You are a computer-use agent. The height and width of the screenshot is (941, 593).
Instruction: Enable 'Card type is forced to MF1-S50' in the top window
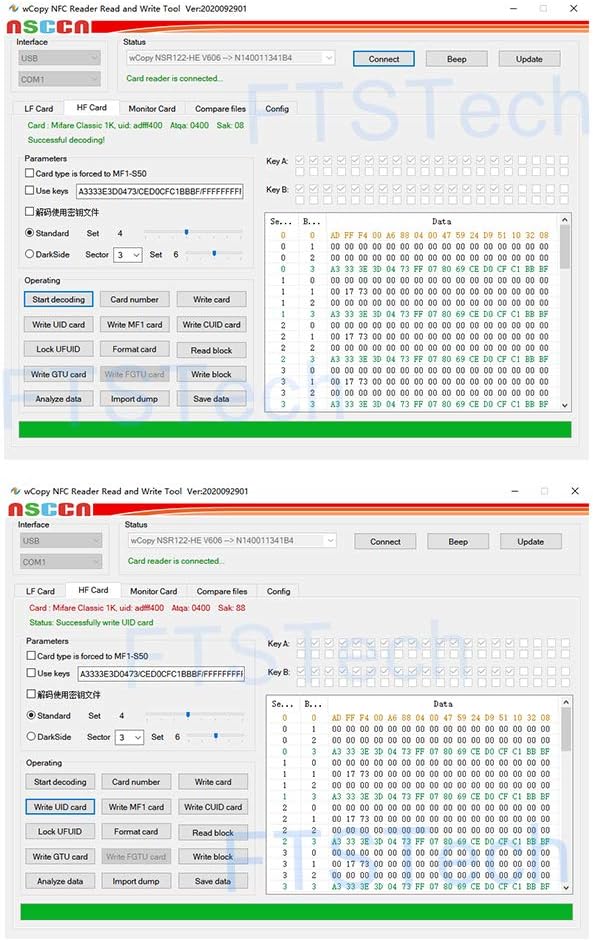point(29,173)
